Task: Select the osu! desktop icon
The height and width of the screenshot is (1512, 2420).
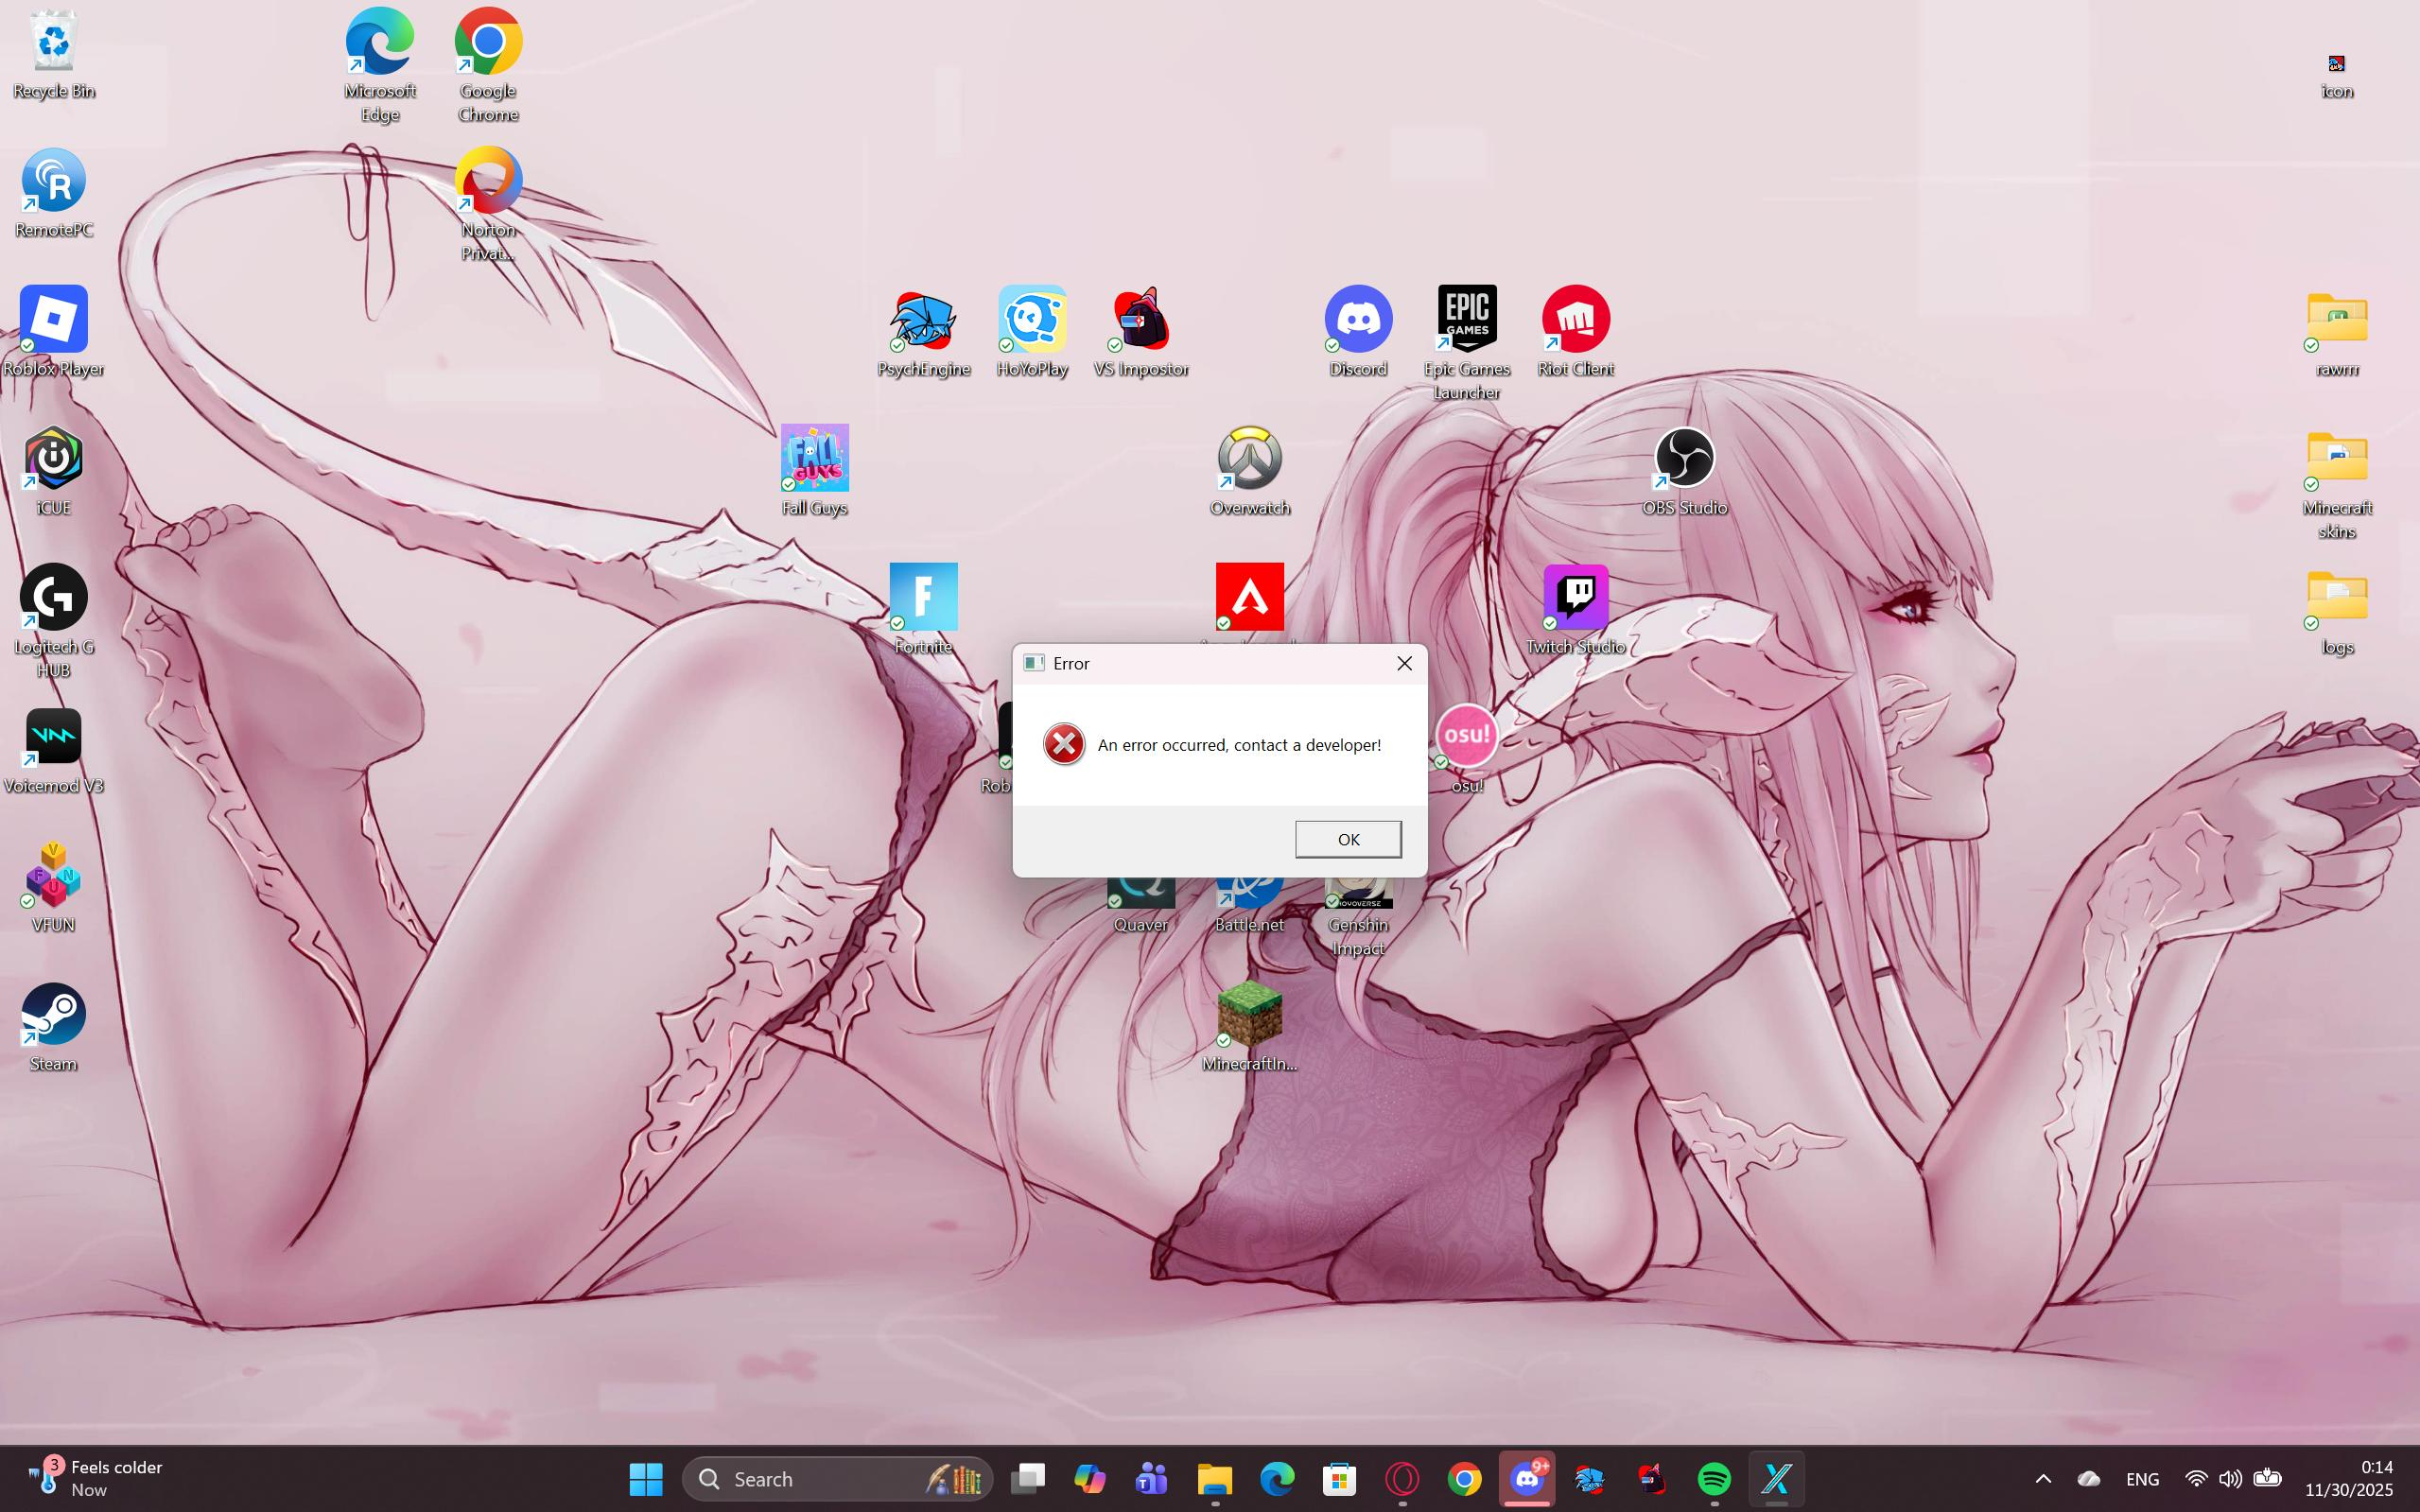Action: click(1466, 737)
